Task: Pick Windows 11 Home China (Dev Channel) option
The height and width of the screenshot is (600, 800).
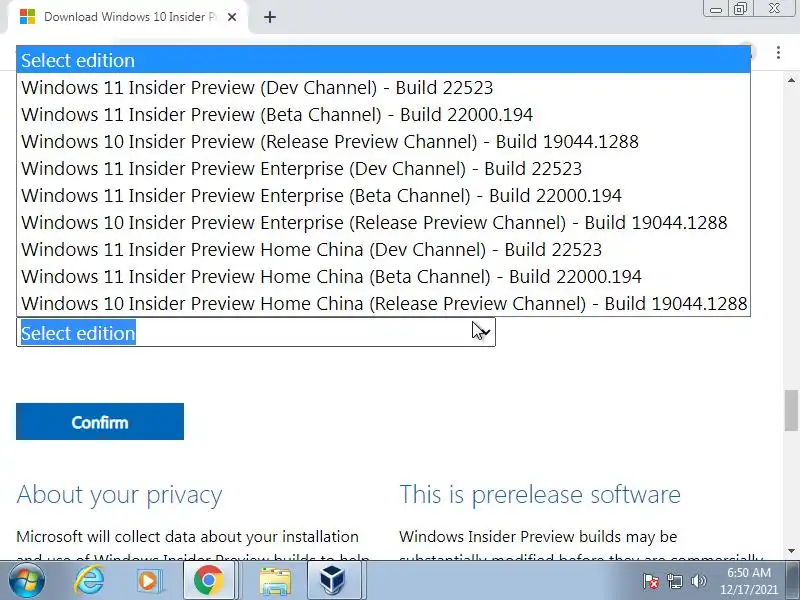Action: [x=383, y=249]
